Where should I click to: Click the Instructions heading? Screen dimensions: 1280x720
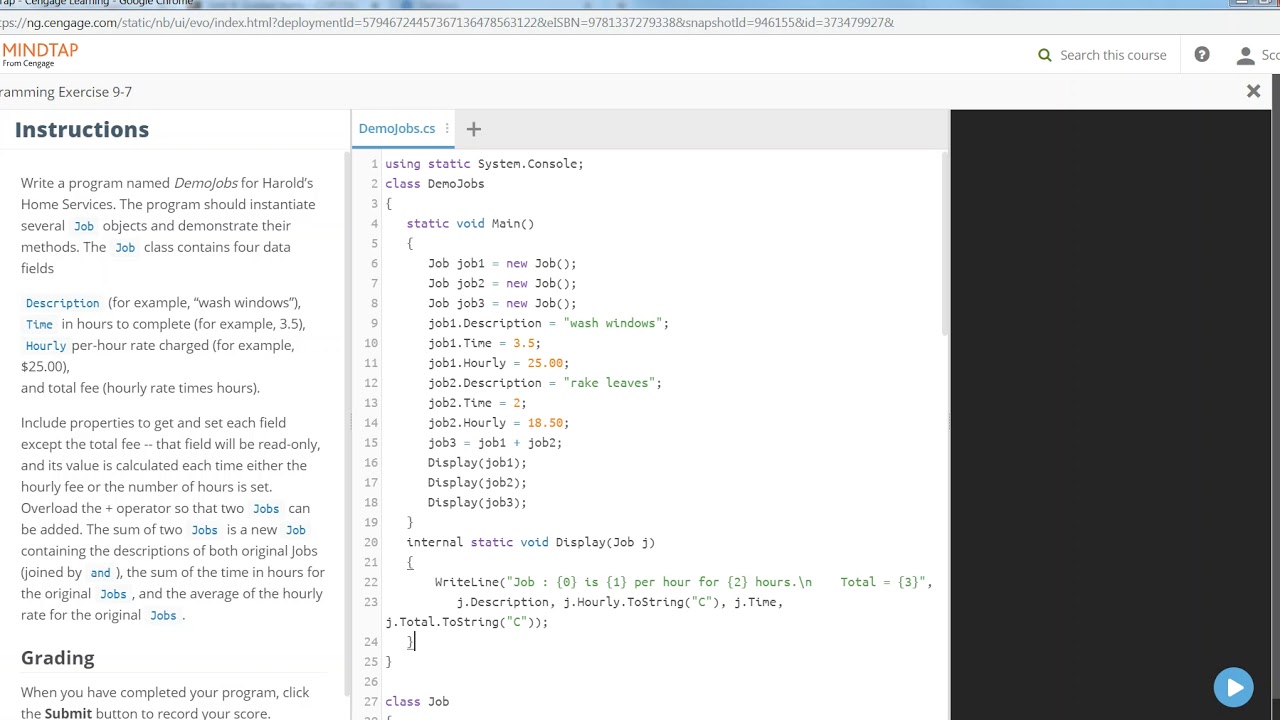(82, 129)
